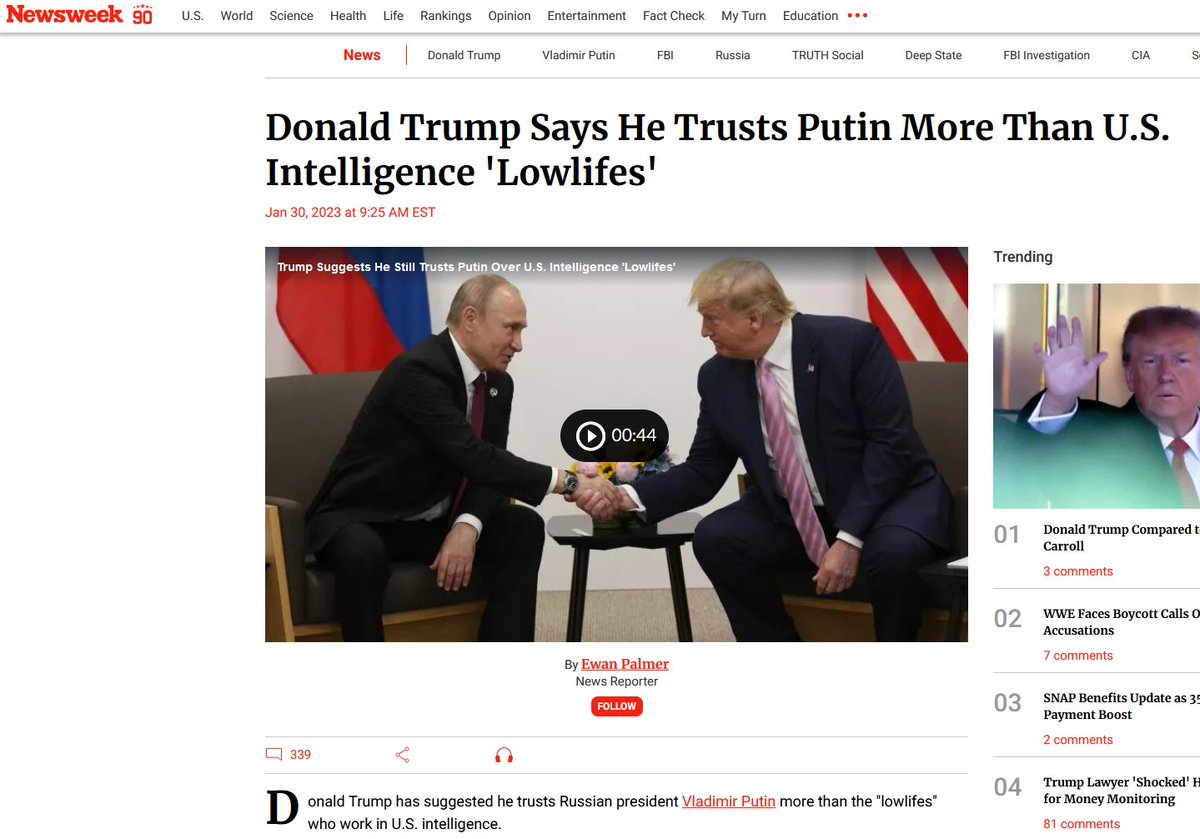Open the three-dot more sections menu

pyautogui.click(x=858, y=16)
